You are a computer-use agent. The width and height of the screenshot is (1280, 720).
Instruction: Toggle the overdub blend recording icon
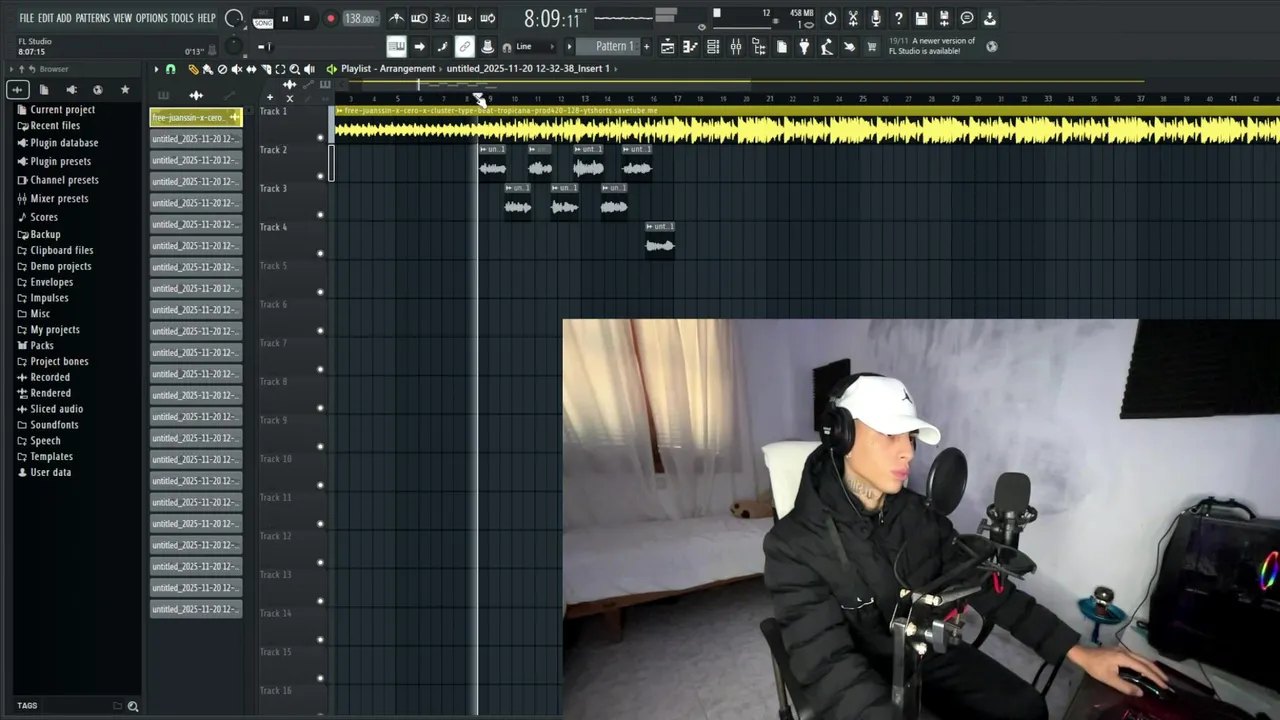(x=465, y=18)
